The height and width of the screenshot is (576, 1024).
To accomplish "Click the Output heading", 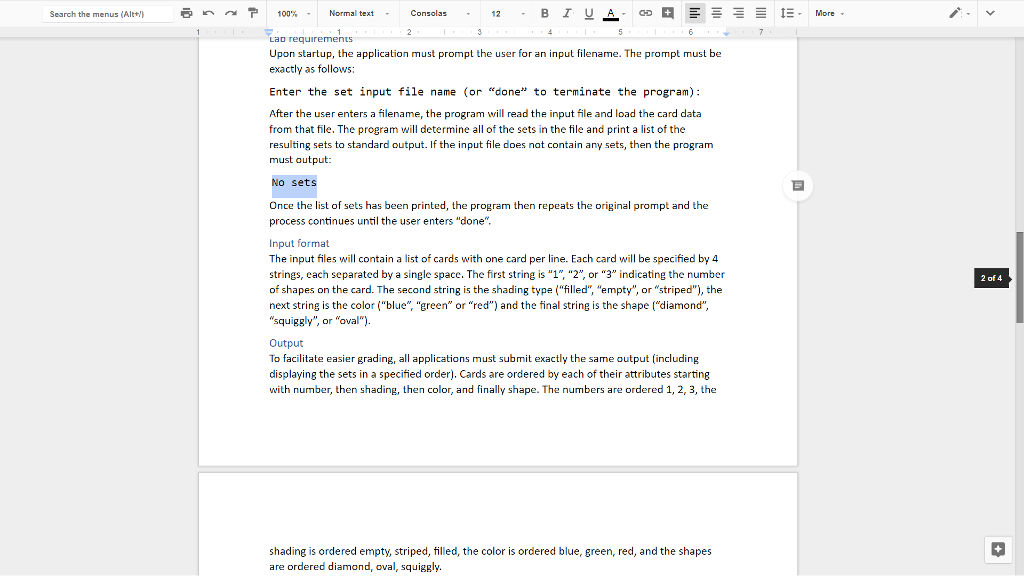I will click(286, 344).
